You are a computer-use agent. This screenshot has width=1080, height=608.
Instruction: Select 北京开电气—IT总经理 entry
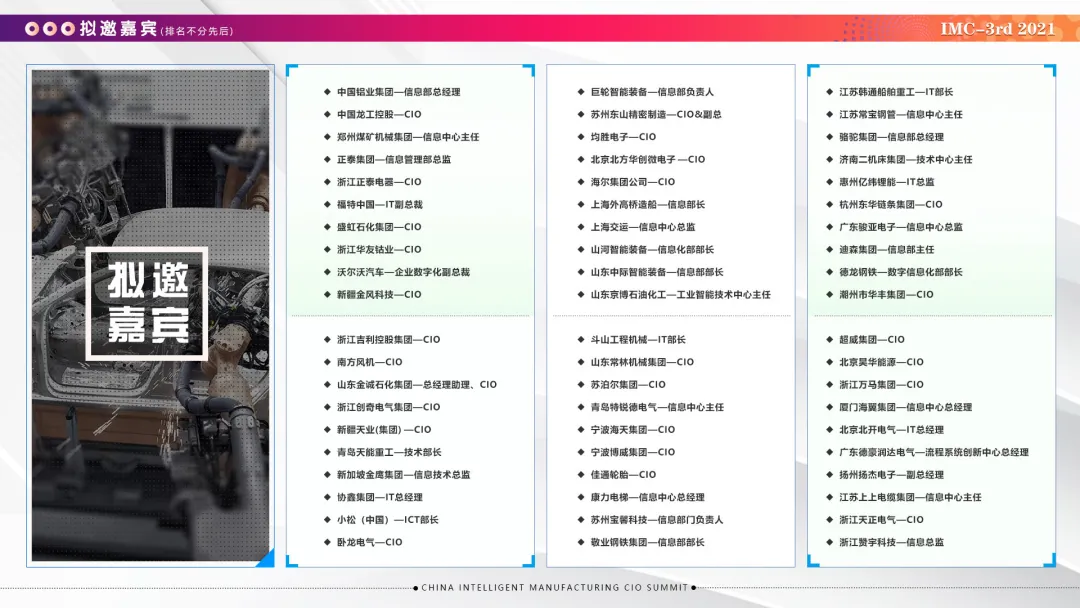(891, 430)
